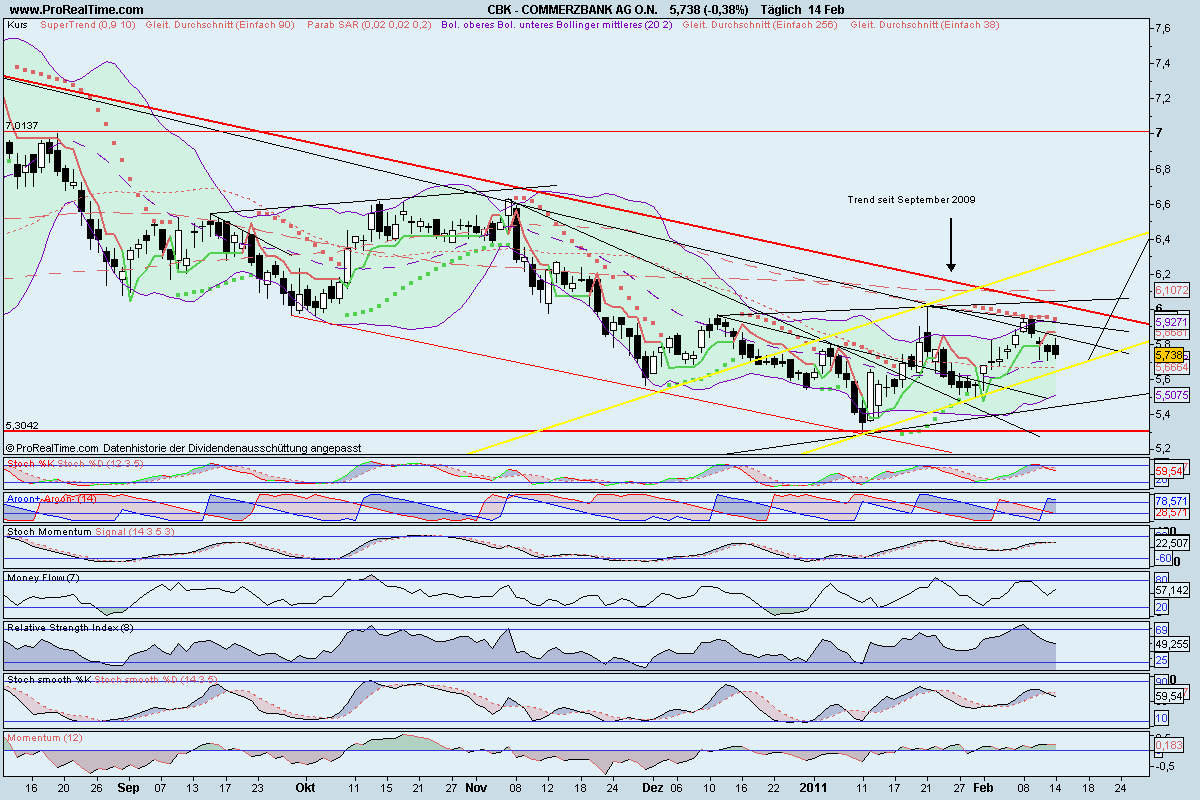This screenshot has height=800, width=1200.
Task: Click the 80 level in the Money Flow panel
Action: (x=1160, y=579)
